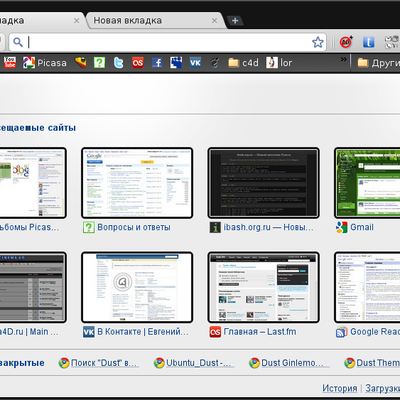Open the c4d bookmarks folder
The height and width of the screenshot is (400, 400).
(x=243, y=63)
